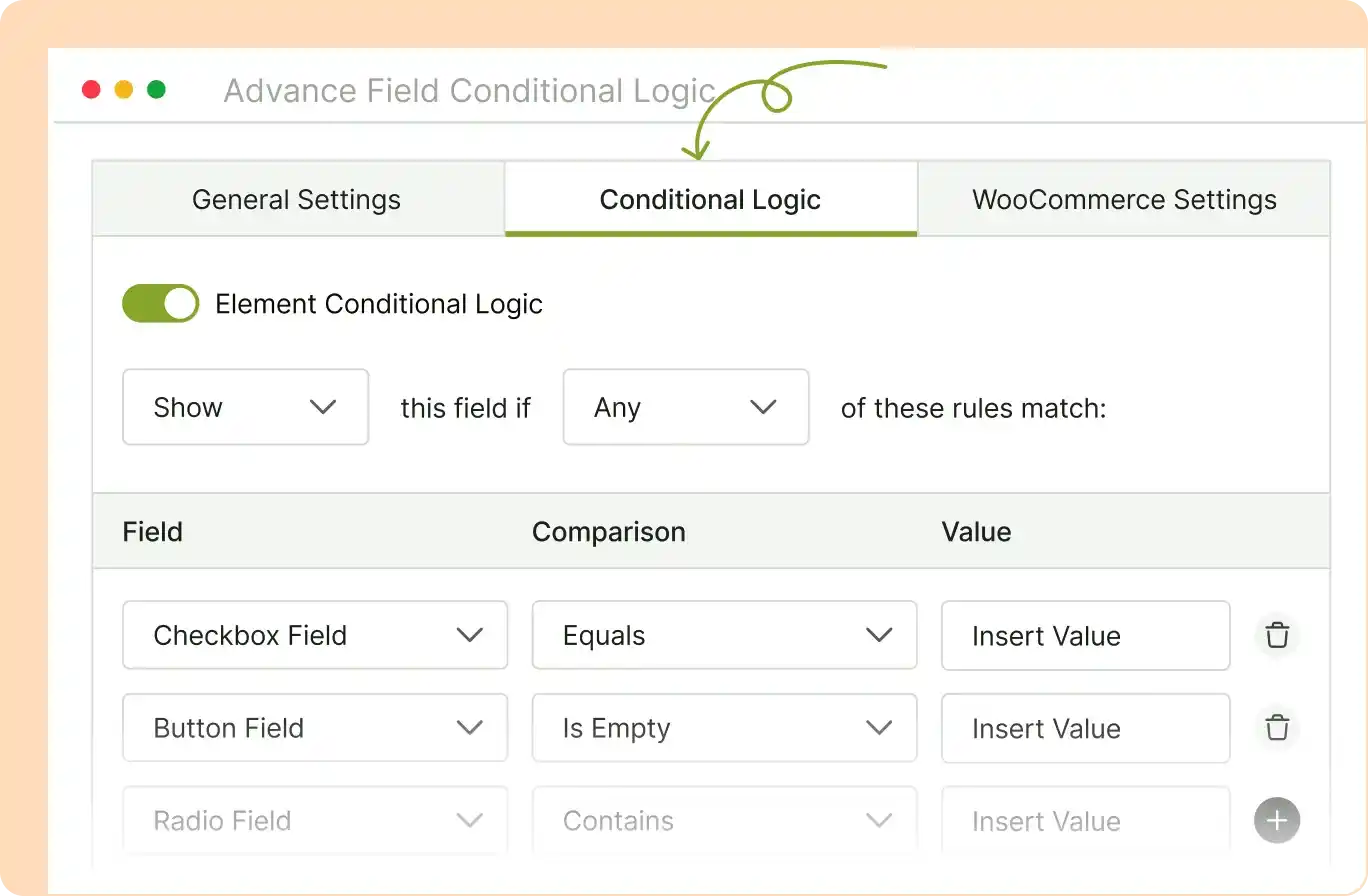Click Insert Value field in Button row
The height and width of the screenshot is (896, 1368).
click(x=1085, y=728)
